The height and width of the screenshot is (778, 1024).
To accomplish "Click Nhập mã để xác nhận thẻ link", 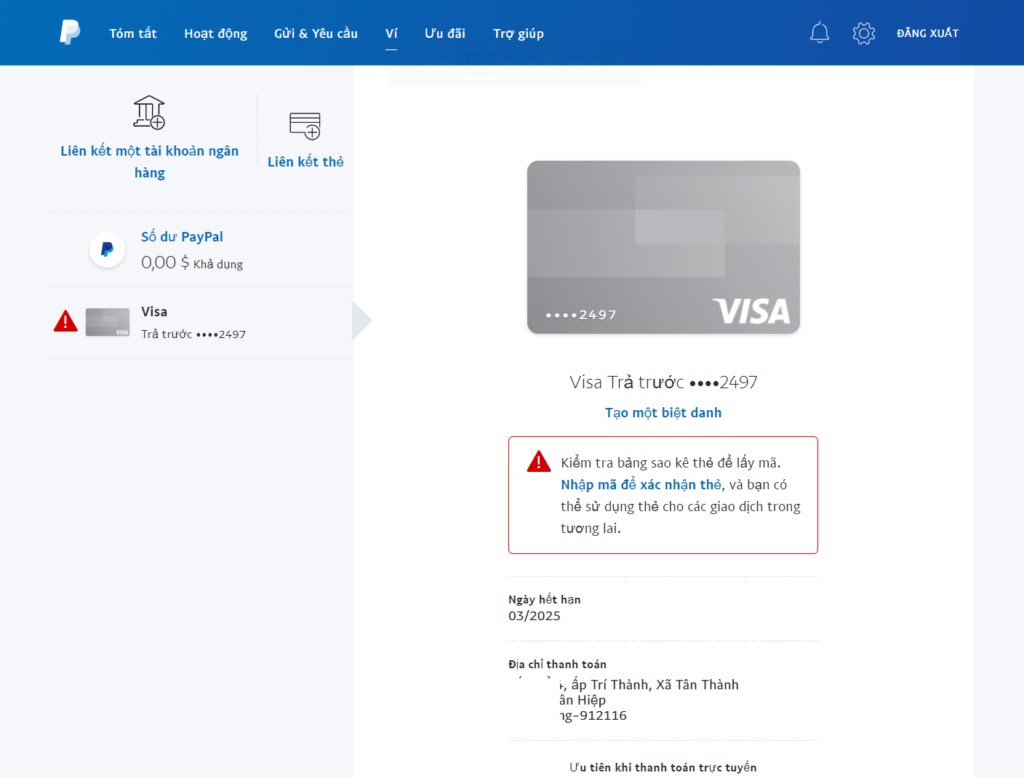I will [x=640, y=485].
